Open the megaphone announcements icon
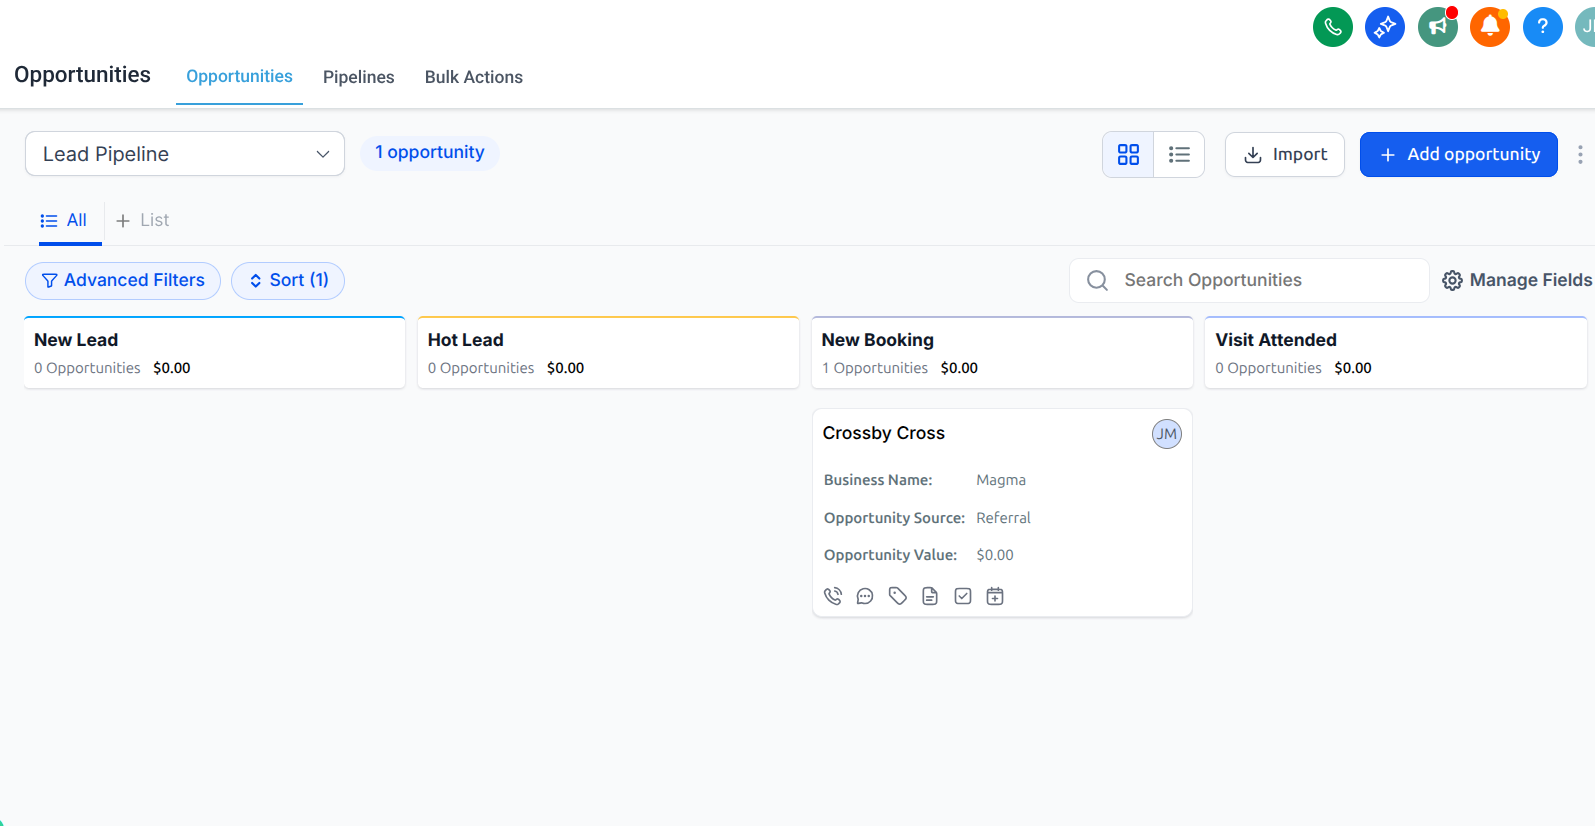This screenshot has width=1595, height=826. [x=1437, y=27]
